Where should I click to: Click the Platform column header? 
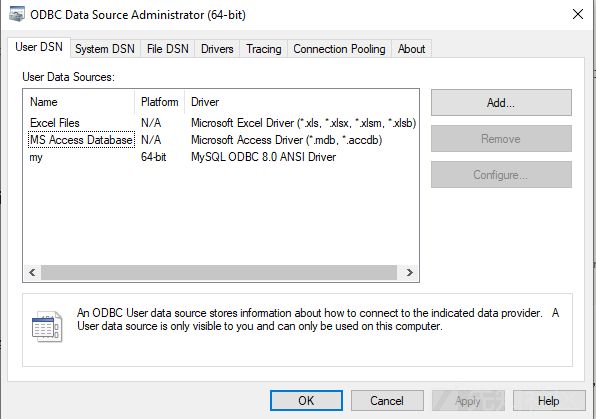[x=160, y=102]
